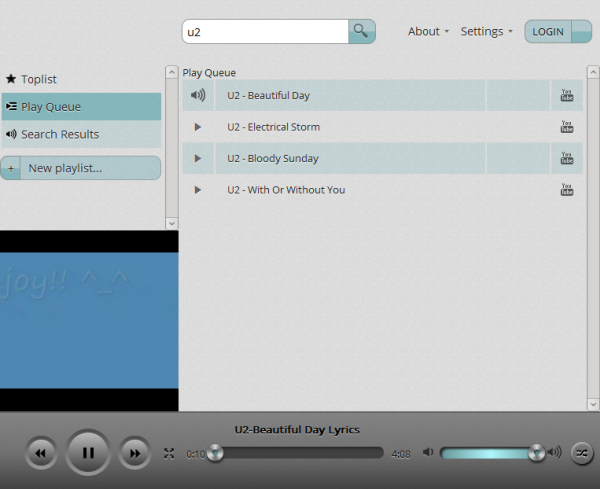Click the song progress slider handle
600x489 pixels.
[x=215, y=453]
